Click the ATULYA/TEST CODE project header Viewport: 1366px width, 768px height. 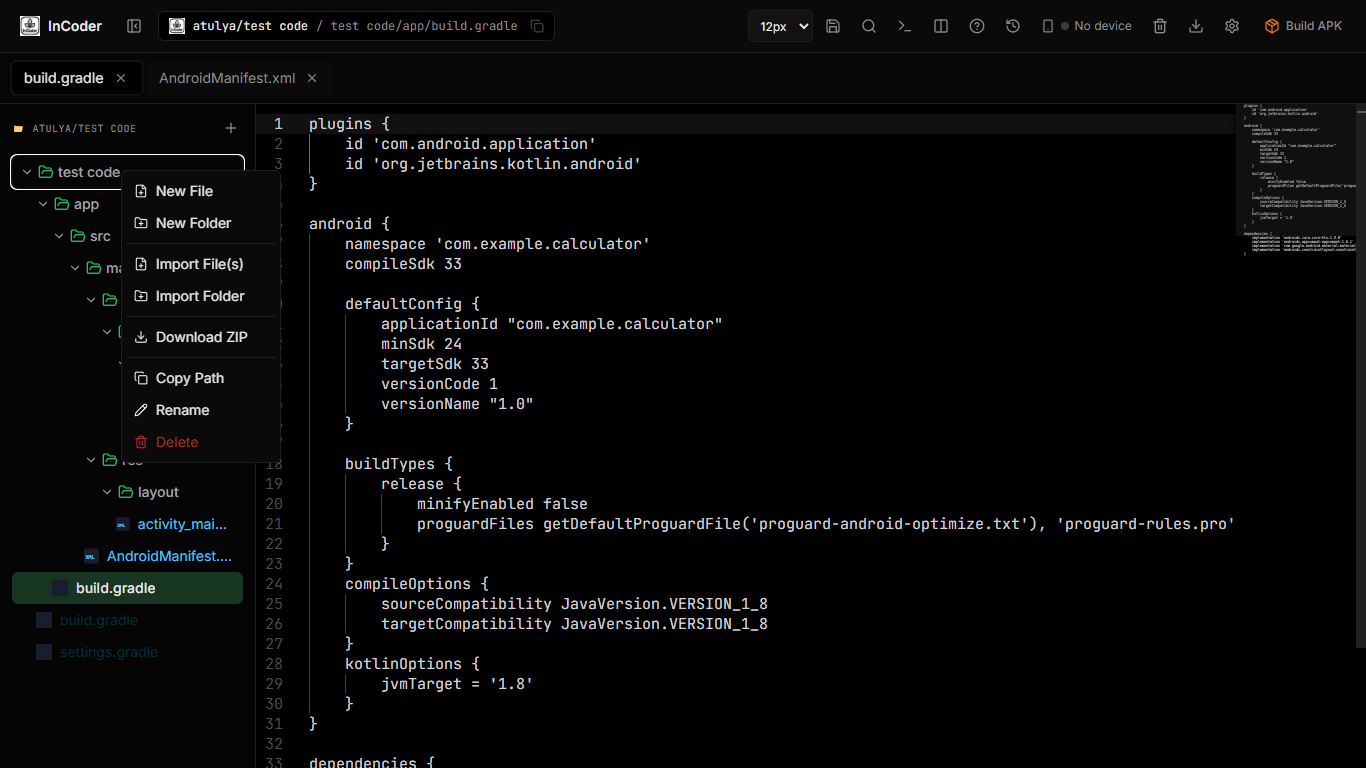(x=84, y=128)
